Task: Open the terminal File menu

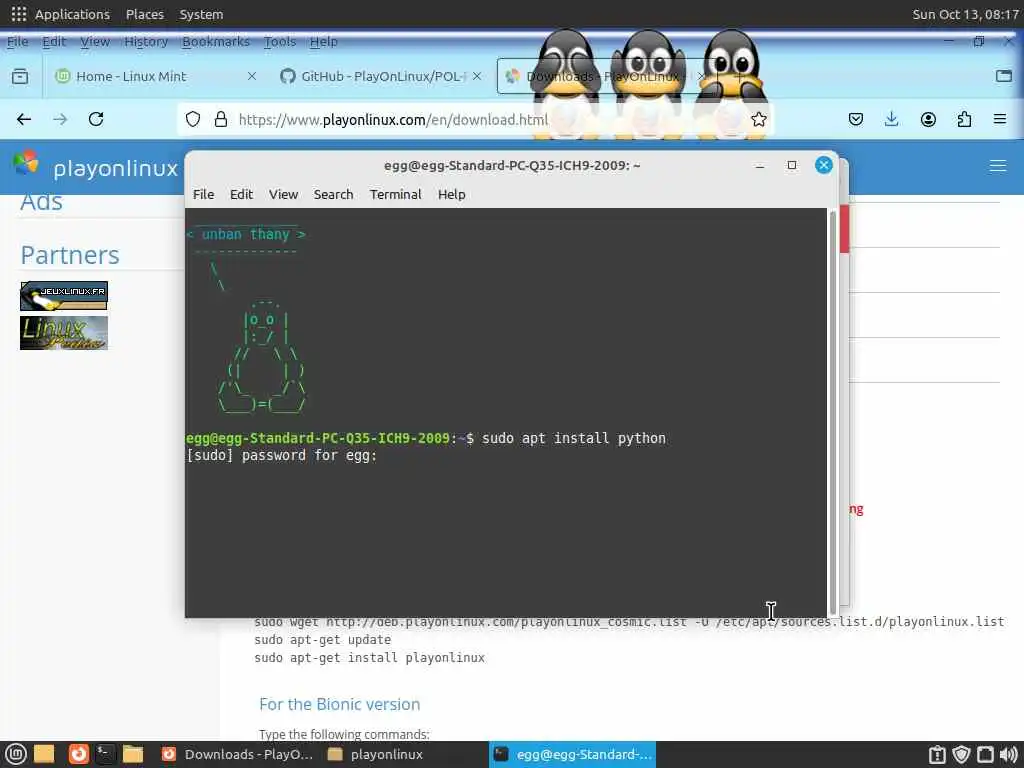Action: click(203, 194)
